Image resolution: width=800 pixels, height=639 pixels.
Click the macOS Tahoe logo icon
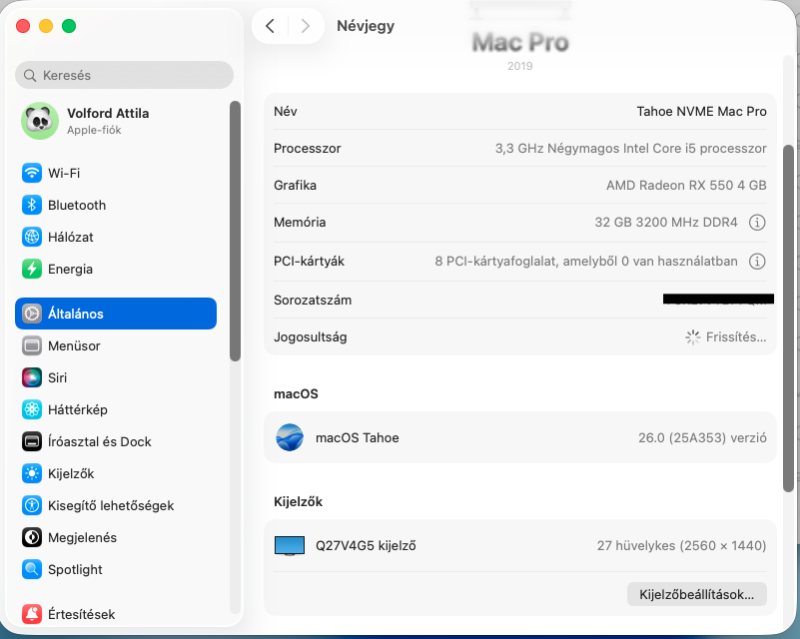coord(290,437)
